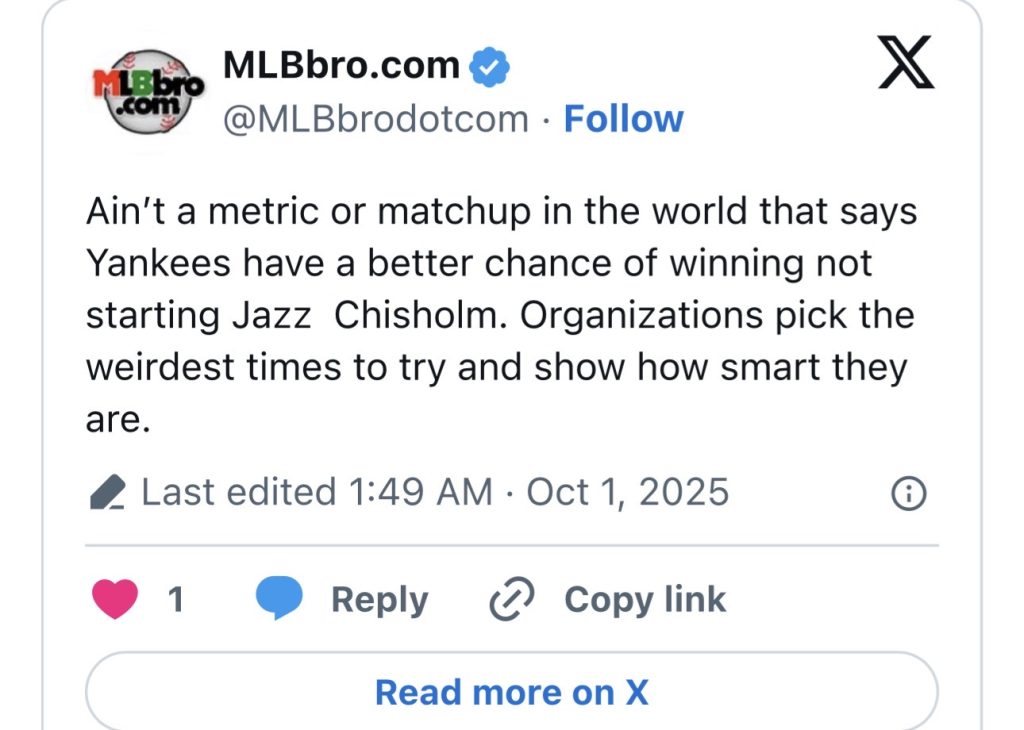
Task: Click the like count number 1
Action: pyautogui.click(x=175, y=599)
